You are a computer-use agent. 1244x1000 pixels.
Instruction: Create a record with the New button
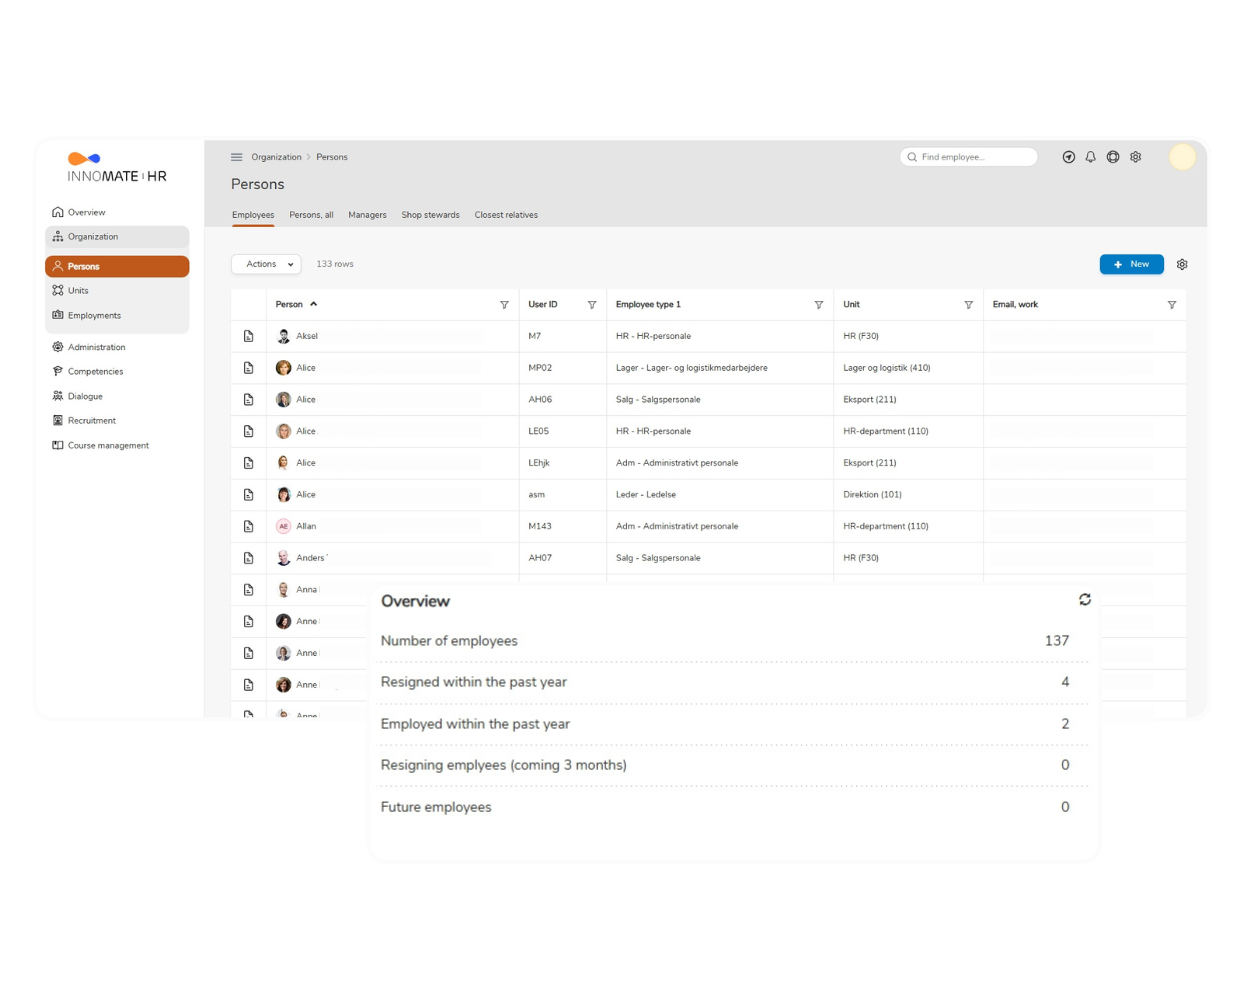click(1131, 264)
